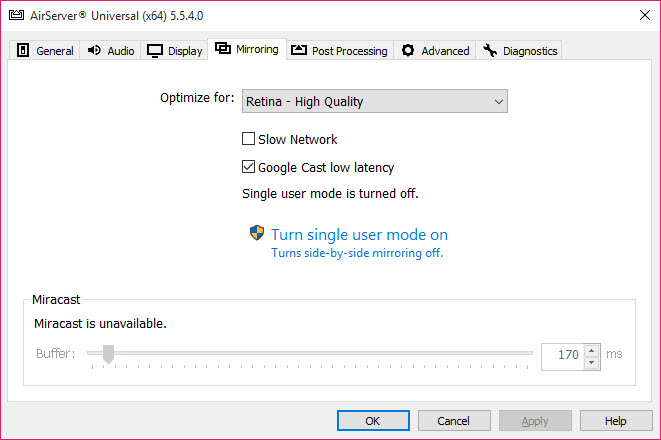Image resolution: width=661 pixels, height=440 pixels.
Task: Click the 'Optimize for:' label
Action: [197, 98]
